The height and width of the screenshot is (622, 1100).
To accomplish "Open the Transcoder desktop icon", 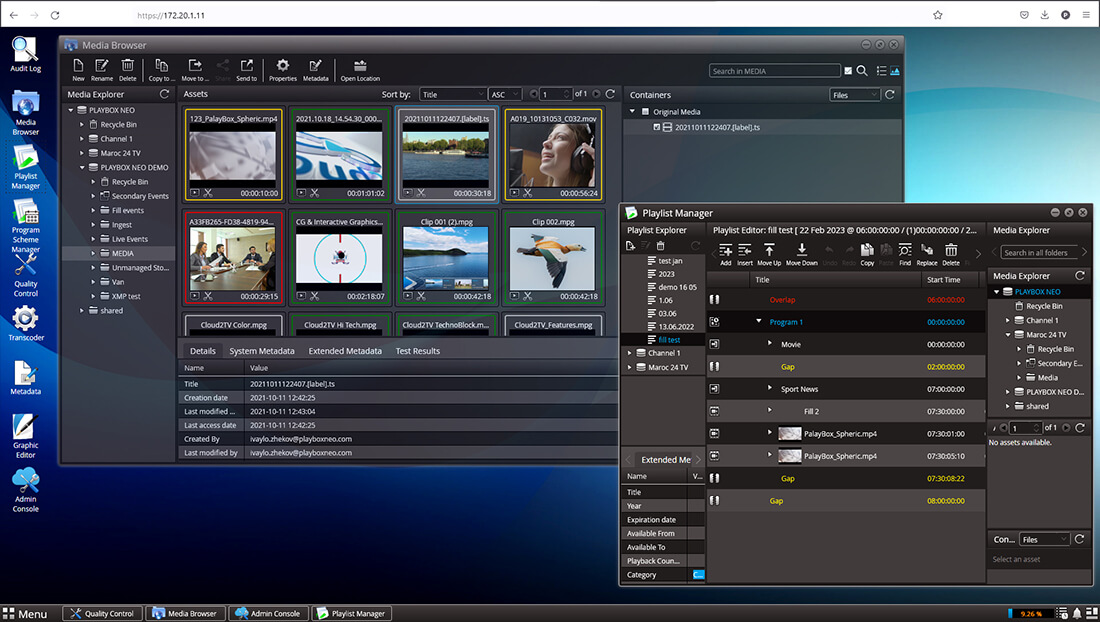I will pyautogui.click(x=26, y=324).
